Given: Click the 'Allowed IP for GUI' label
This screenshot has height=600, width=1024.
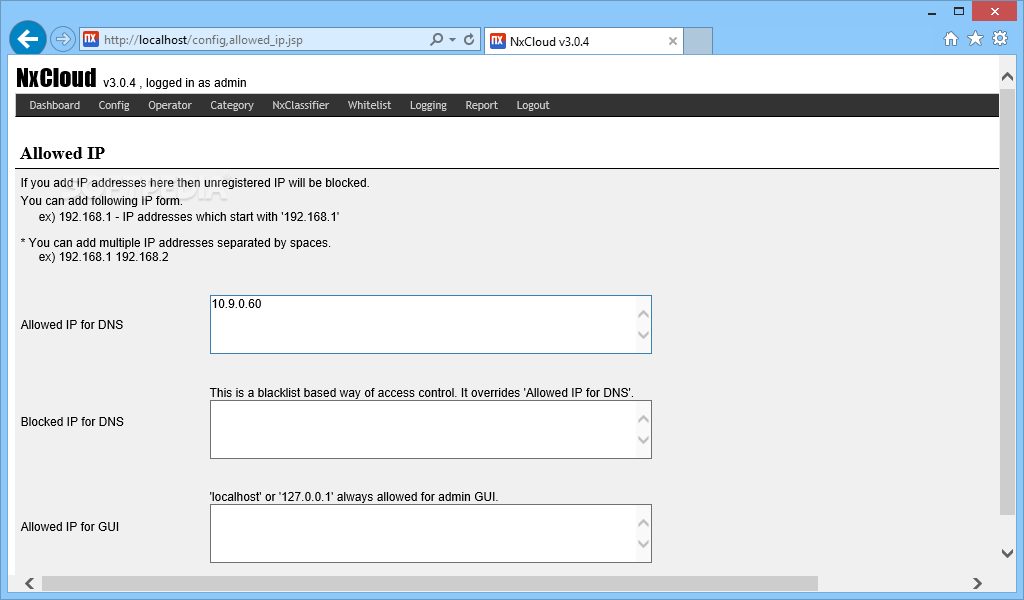Looking at the screenshot, I should point(70,527).
